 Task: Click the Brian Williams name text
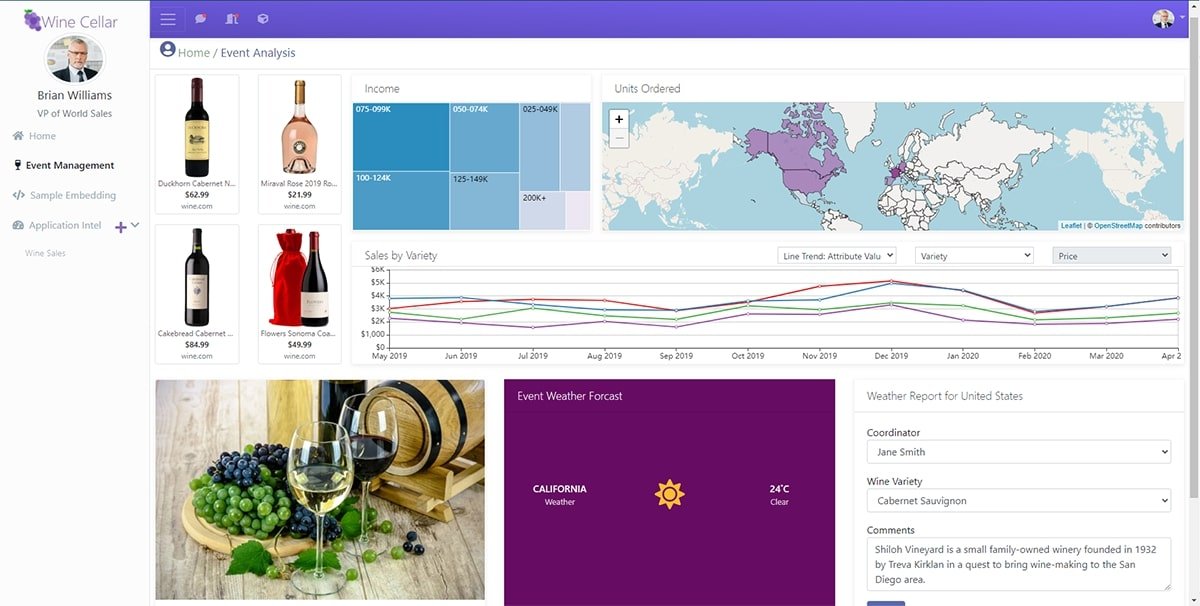coord(74,96)
